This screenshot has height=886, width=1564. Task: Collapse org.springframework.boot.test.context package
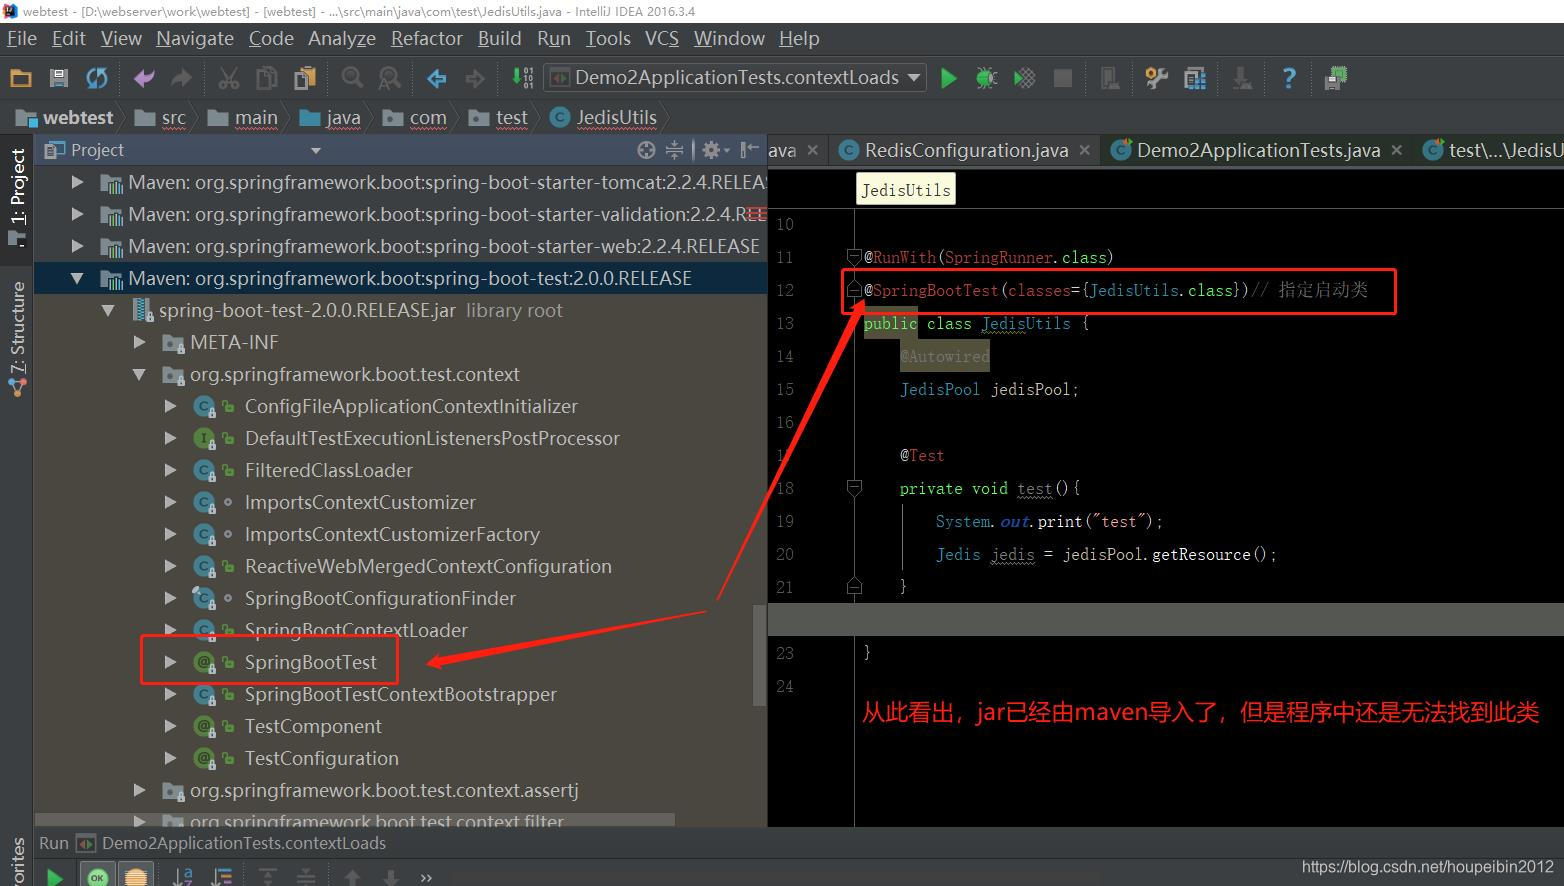click(x=139, y=375)
